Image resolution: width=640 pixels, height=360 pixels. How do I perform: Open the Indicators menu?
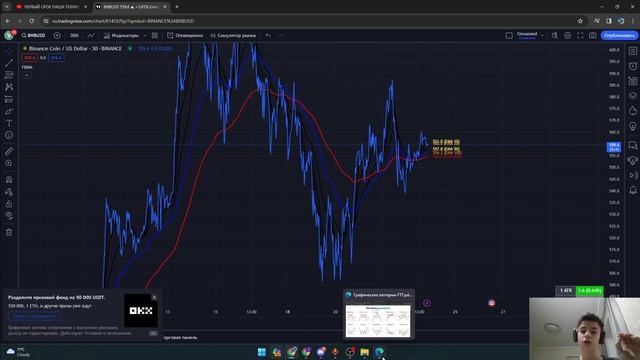click(x=121, y=36)
